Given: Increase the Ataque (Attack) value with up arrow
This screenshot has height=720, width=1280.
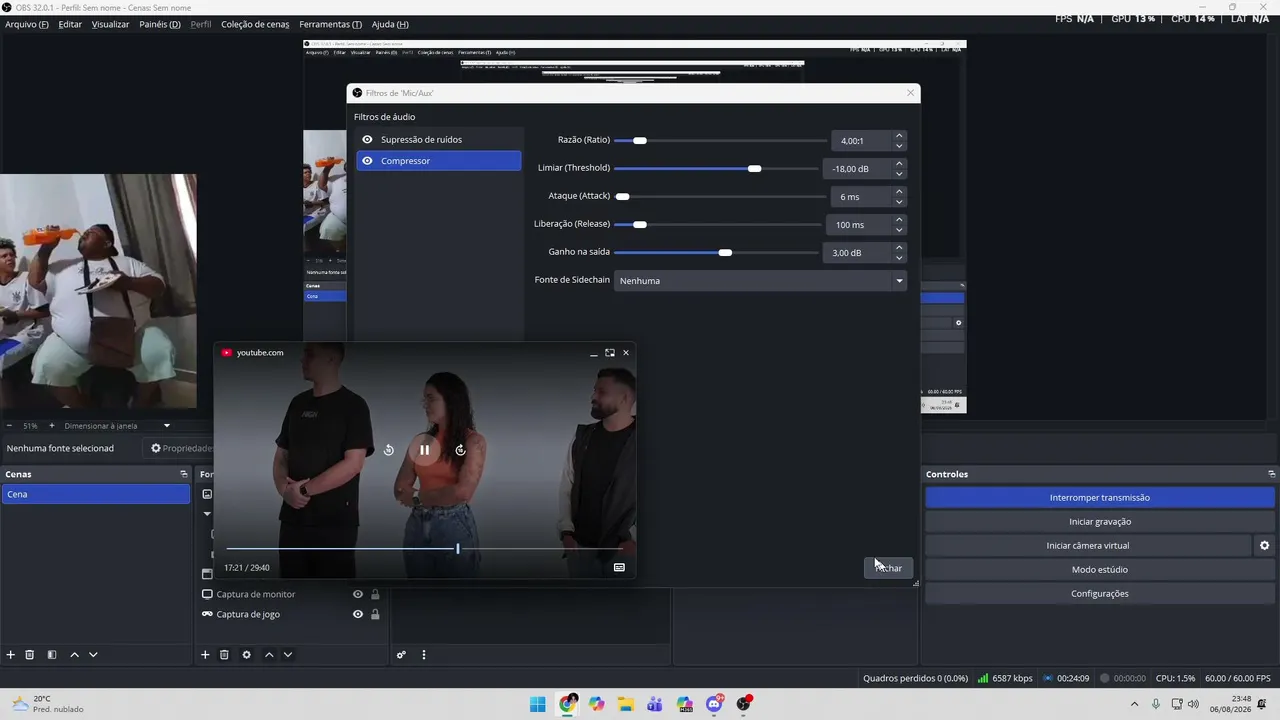Looking at the screenshot, I should pyautogui.click(x=899, y=192).
